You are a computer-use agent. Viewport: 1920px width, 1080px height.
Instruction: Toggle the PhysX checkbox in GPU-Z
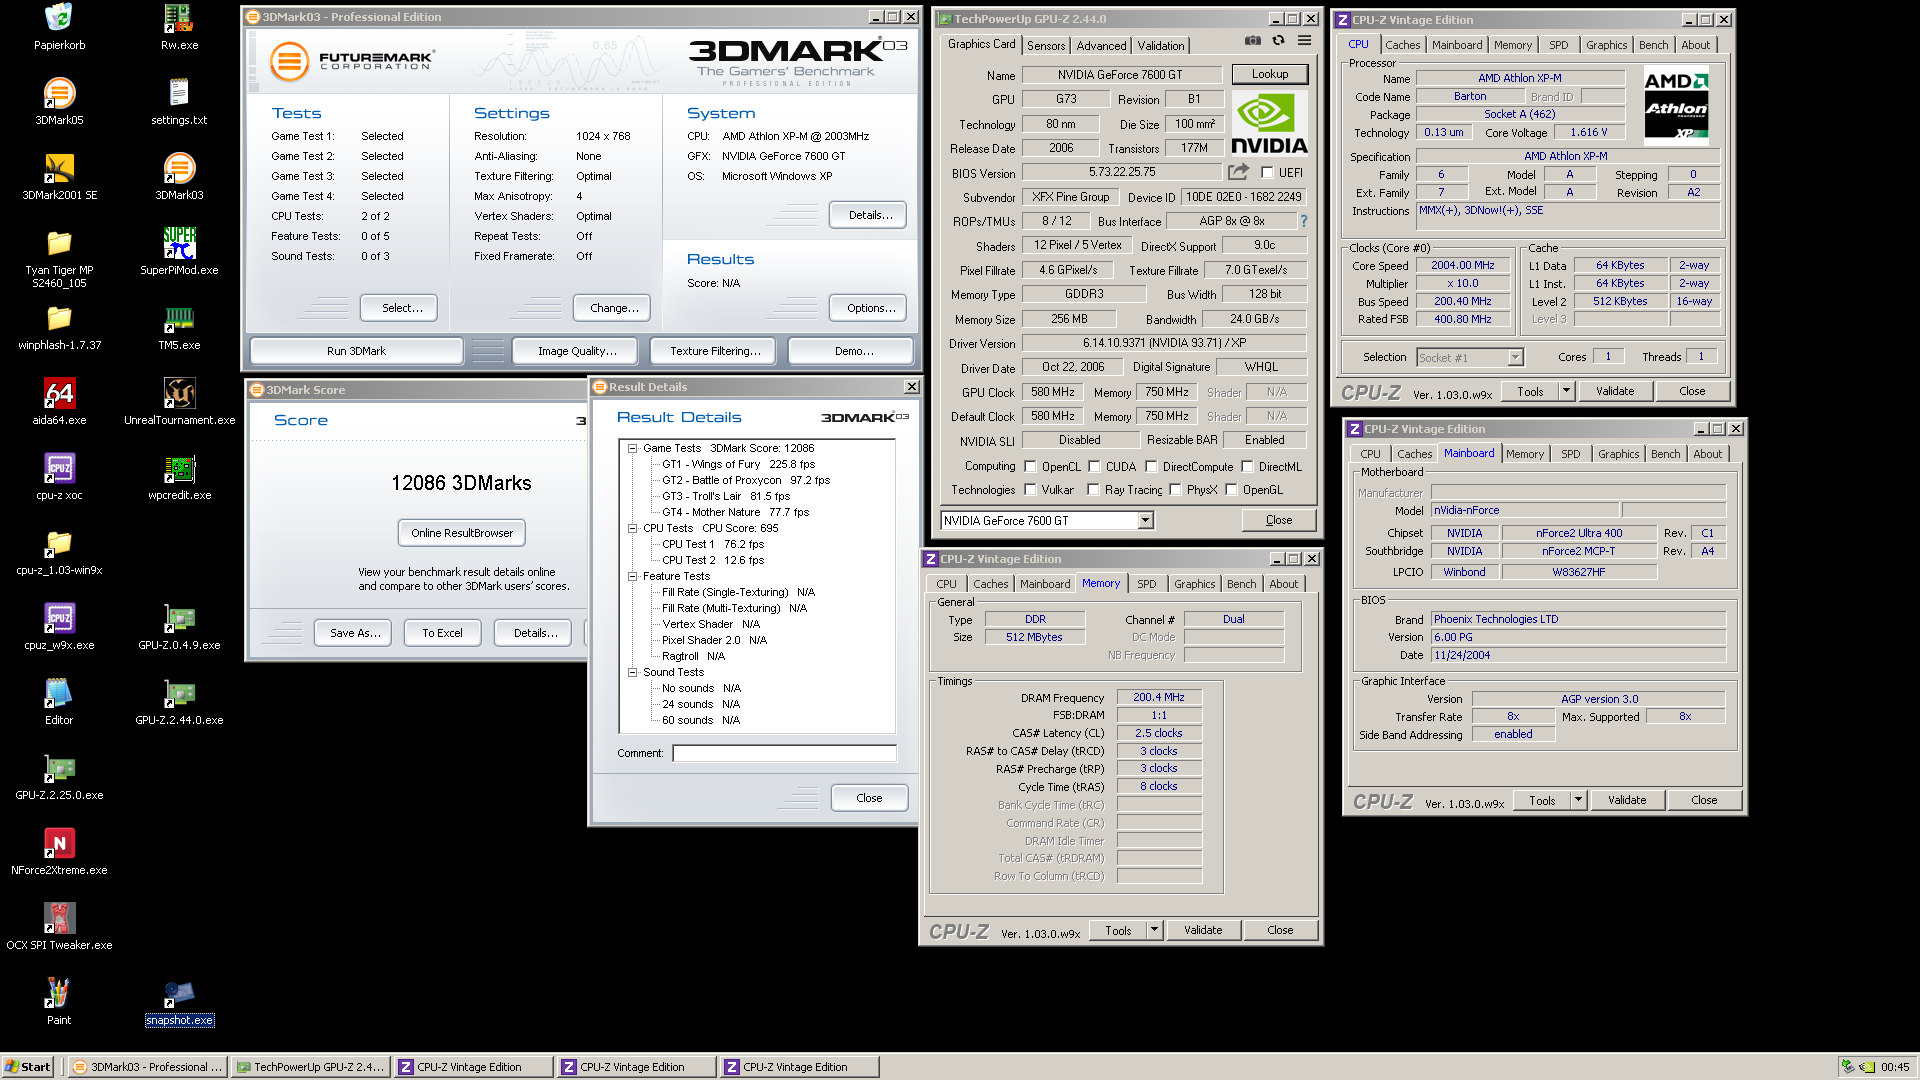(1176, 490)
